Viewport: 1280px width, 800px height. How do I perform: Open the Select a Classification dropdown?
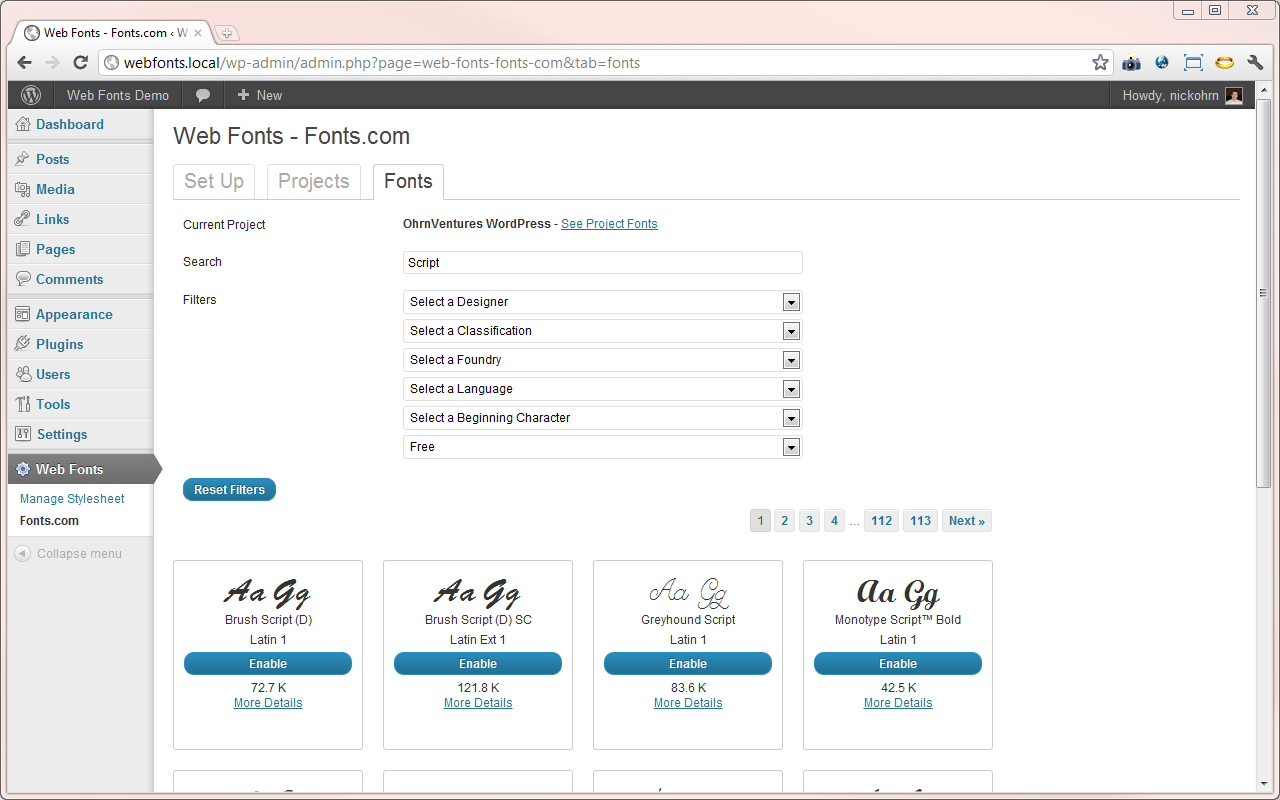click(603, 331)
